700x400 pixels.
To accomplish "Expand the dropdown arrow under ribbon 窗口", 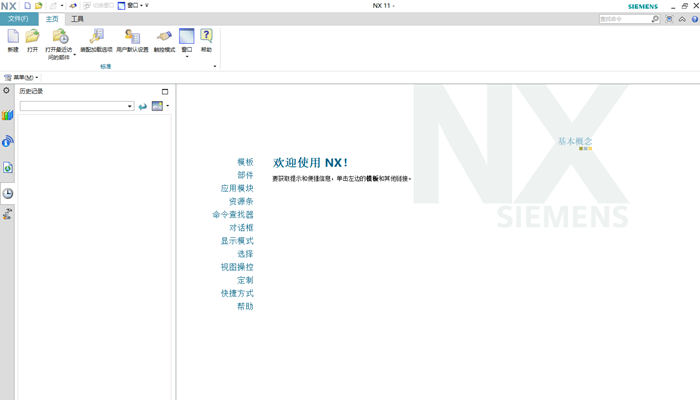I will [x=187, y=57].
